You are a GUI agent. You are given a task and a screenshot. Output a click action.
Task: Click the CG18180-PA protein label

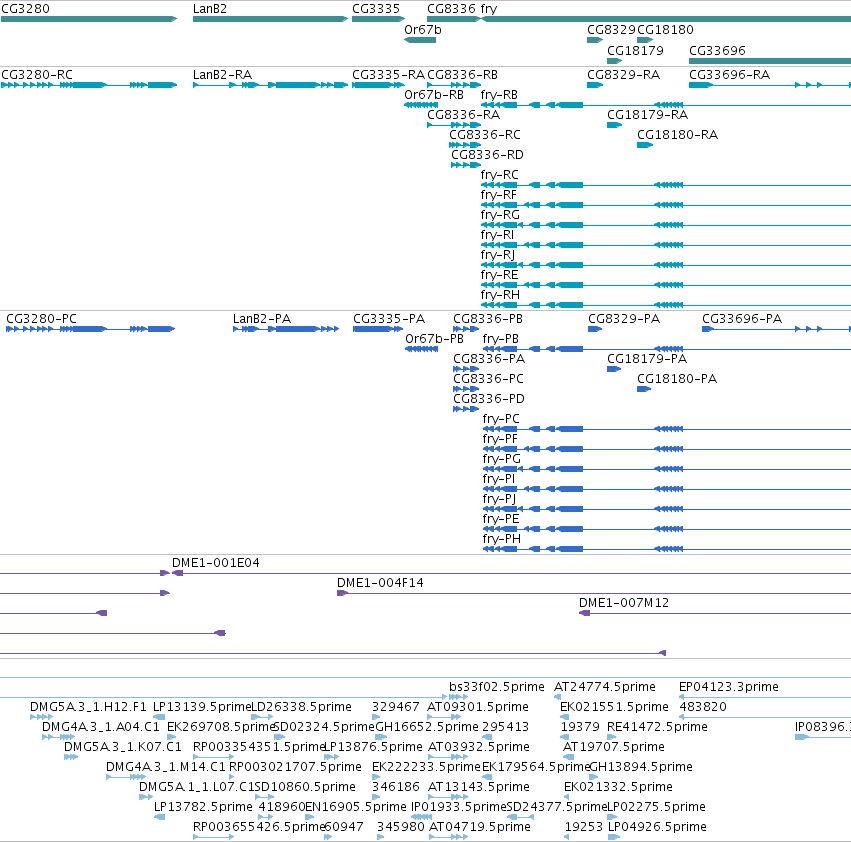[x=676, y=378]
